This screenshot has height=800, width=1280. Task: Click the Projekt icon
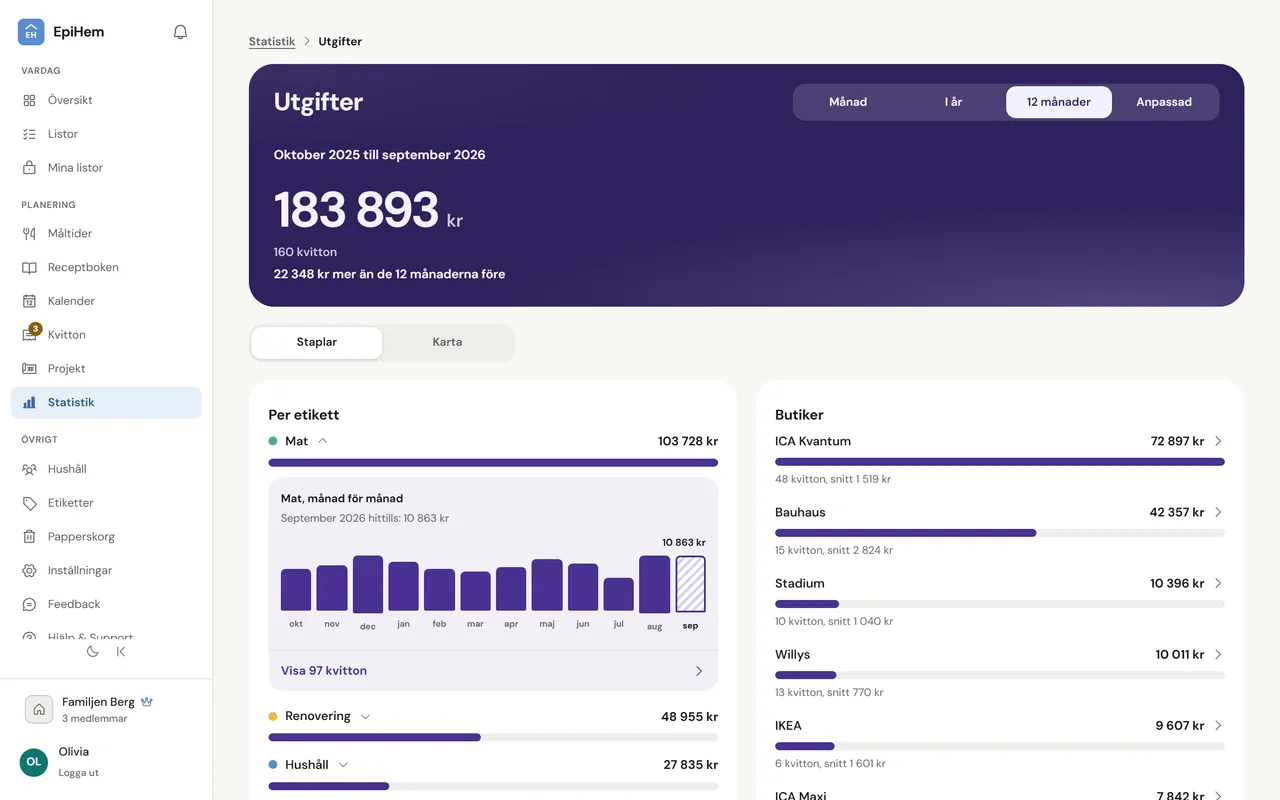tap(30, 369)
